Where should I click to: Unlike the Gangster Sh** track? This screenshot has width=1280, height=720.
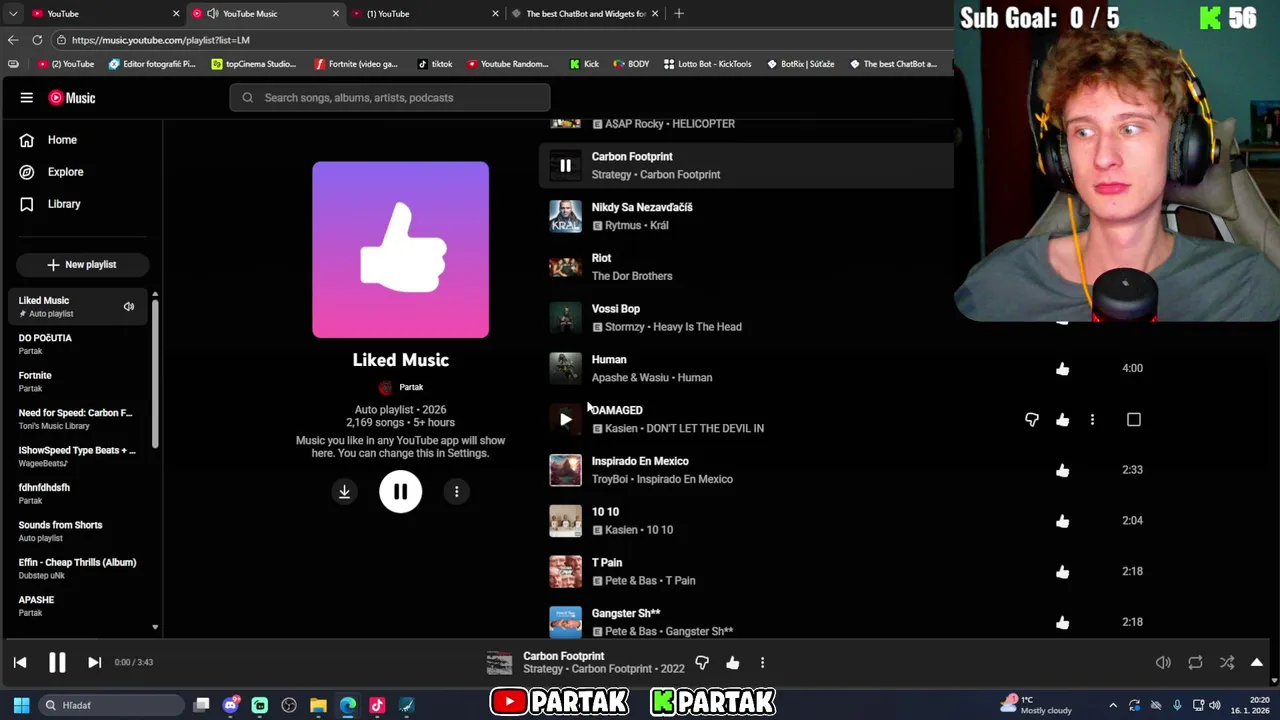coord(1062,622)
